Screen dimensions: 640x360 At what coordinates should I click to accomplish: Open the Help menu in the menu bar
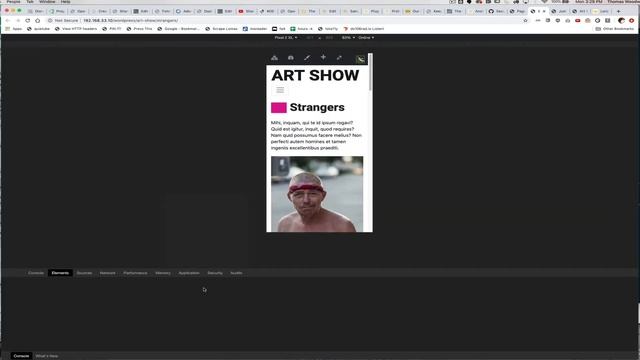coord(65,2)
